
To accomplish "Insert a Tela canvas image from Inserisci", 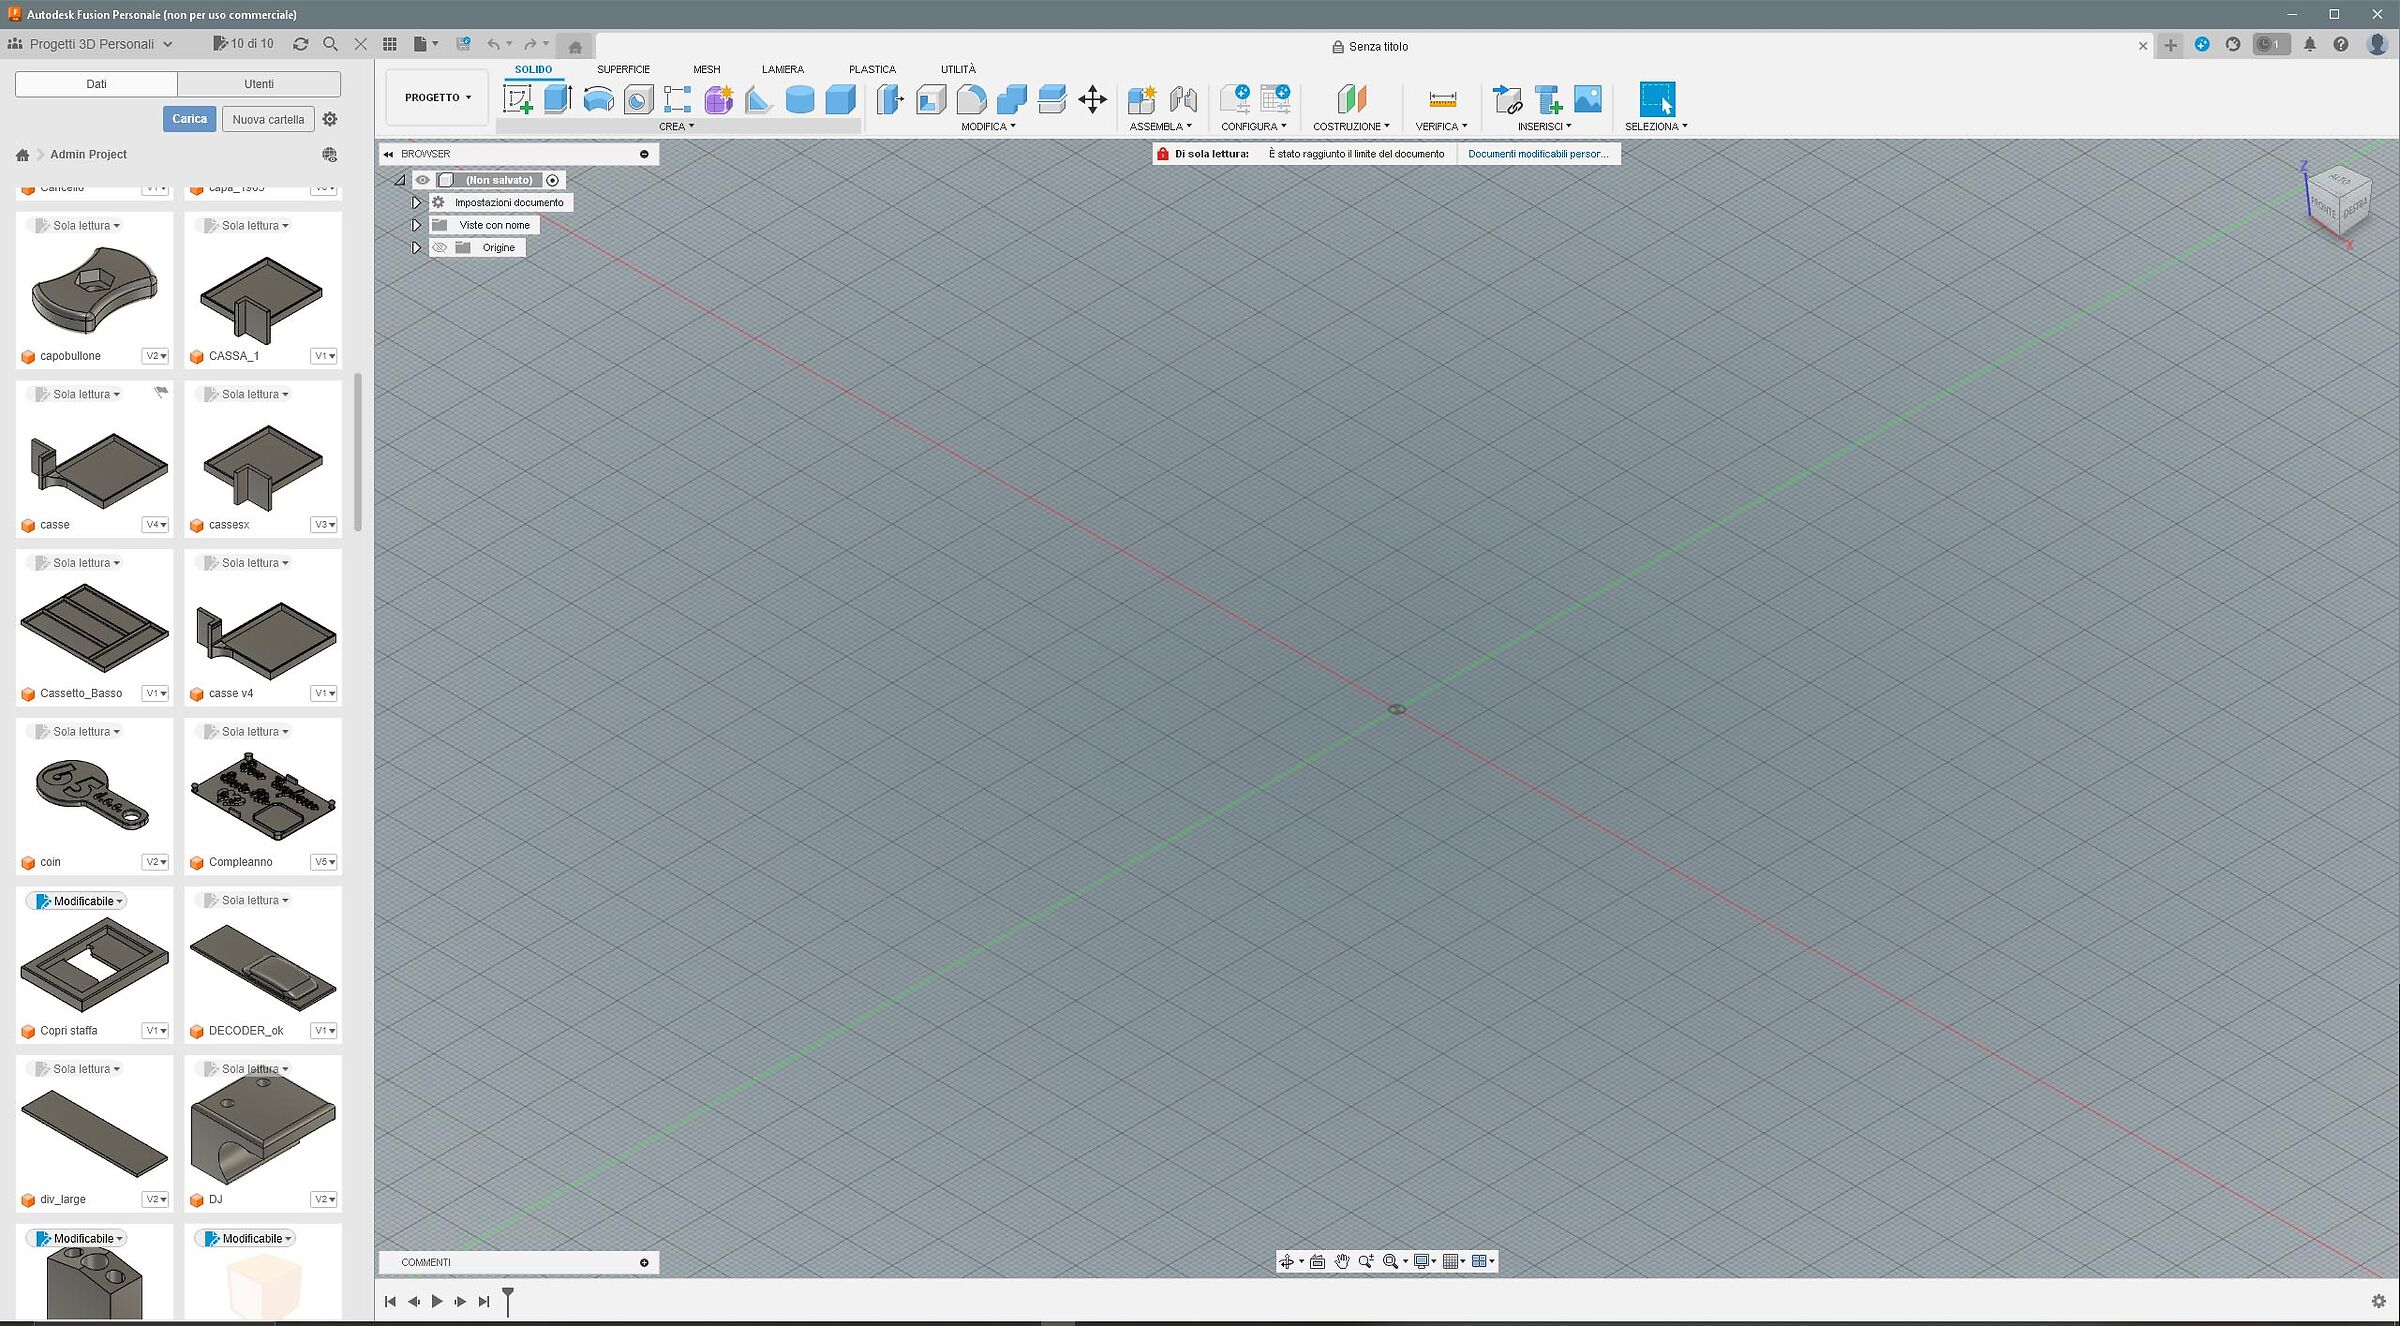I will (x=1587, y=99).
